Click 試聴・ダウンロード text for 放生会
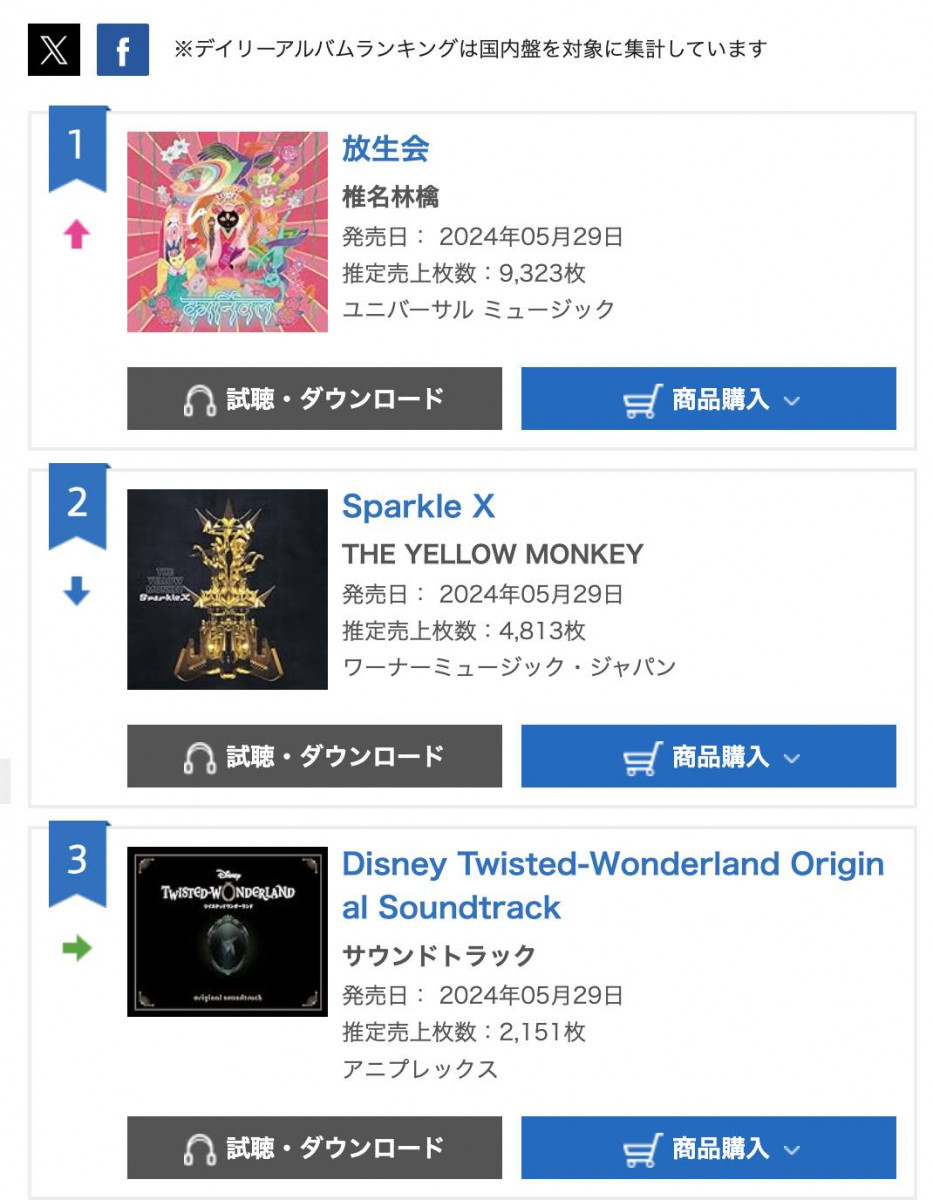Viewport: 933px width, 1200px height. pos(335,399)
